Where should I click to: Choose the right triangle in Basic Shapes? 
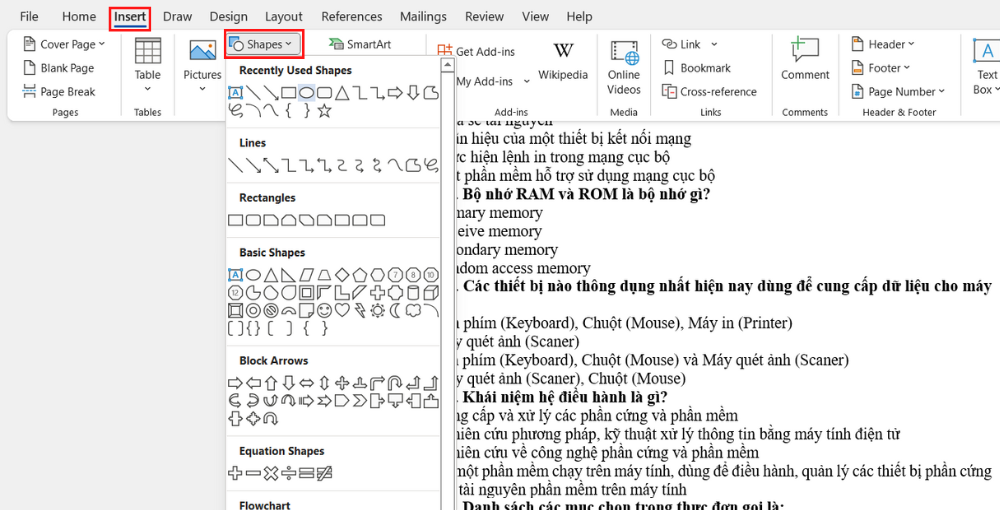click(x=289, y=275)
